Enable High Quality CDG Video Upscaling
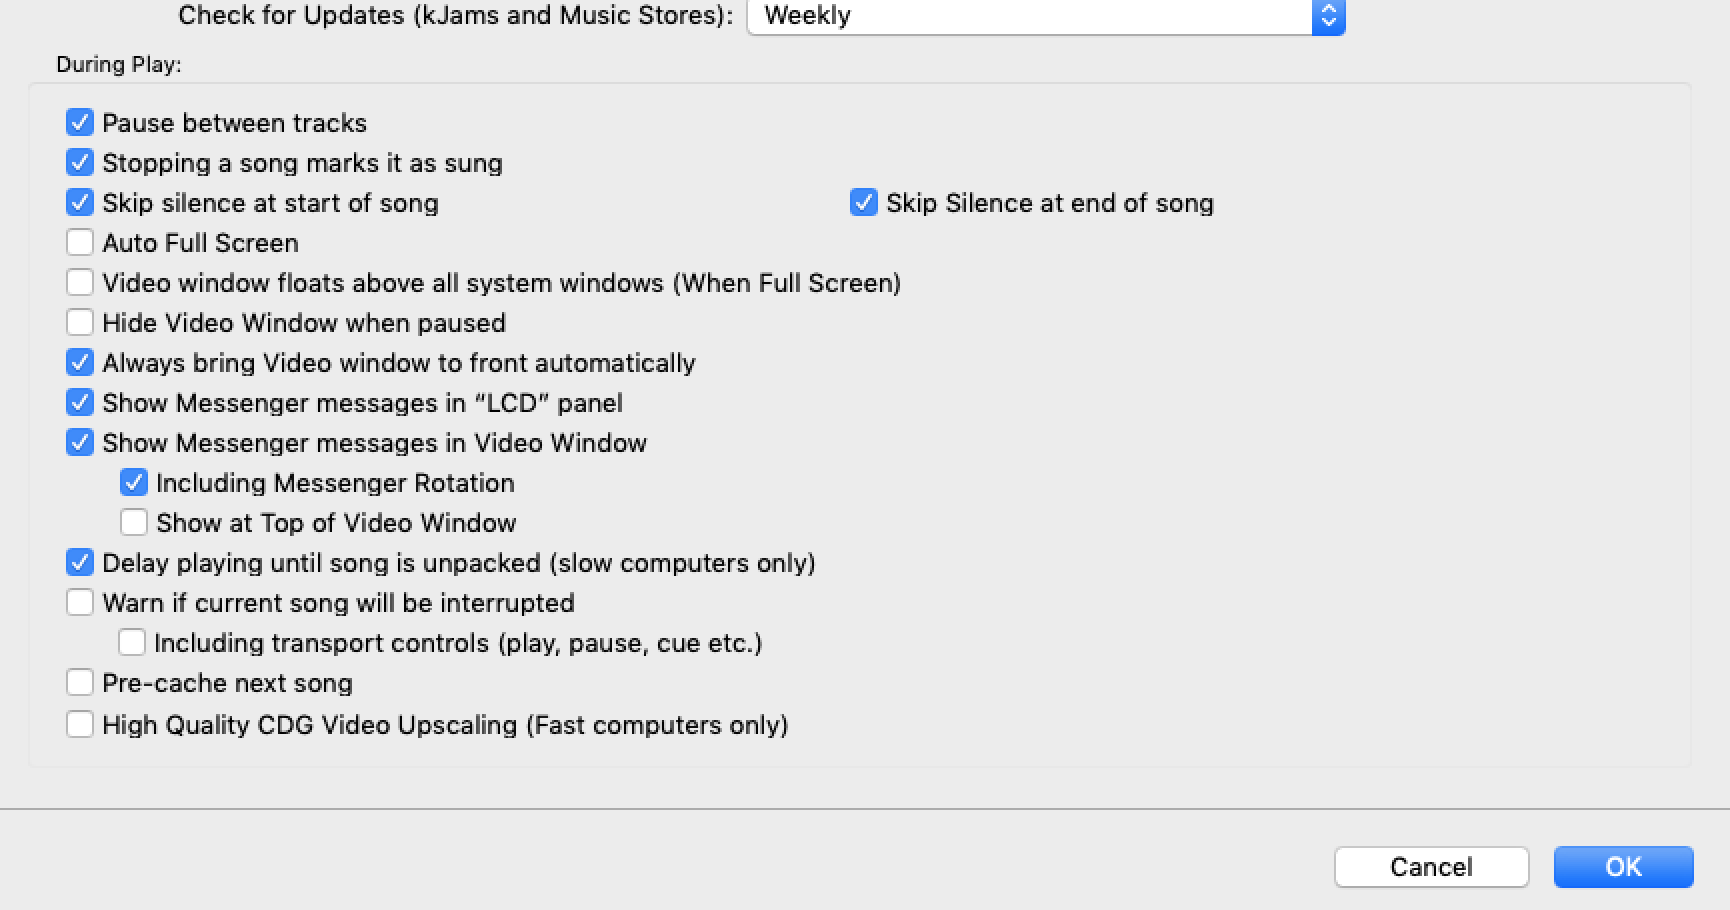The image size is (1730, 910). [80, 725]
